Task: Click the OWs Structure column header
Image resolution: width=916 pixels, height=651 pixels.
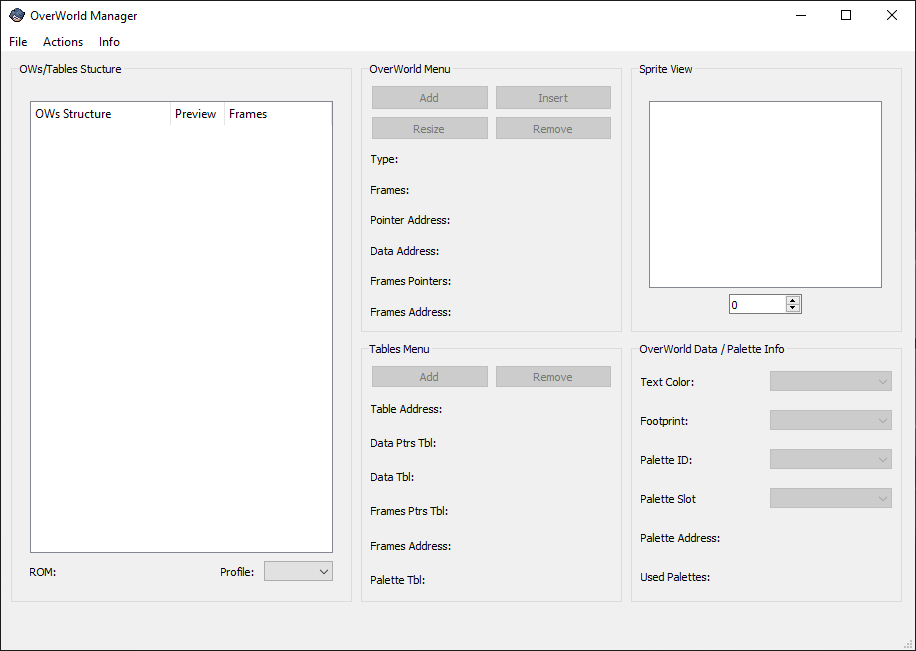Action: (100, 114)
